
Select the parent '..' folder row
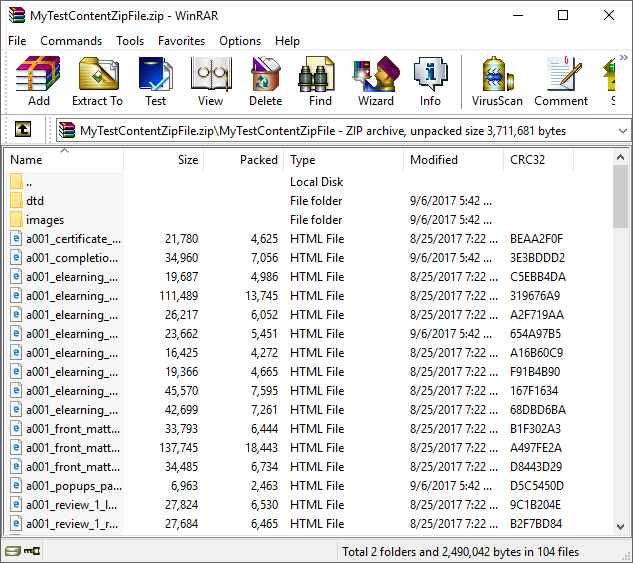(x=308, y=182)
